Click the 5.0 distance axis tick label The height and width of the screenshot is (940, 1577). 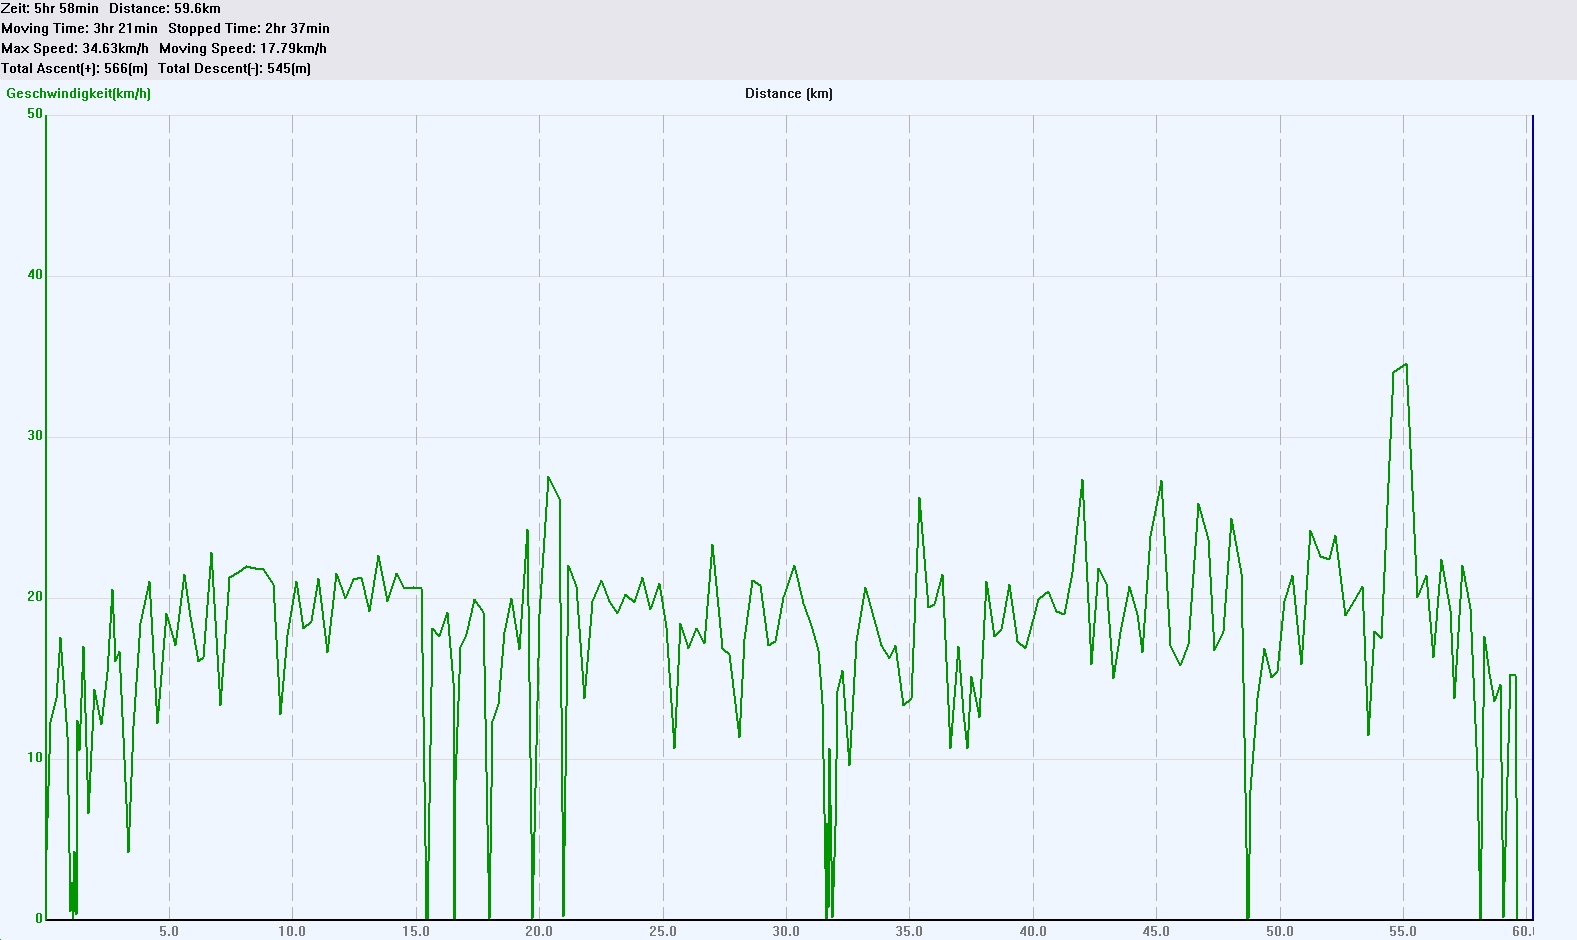point(169,931)
